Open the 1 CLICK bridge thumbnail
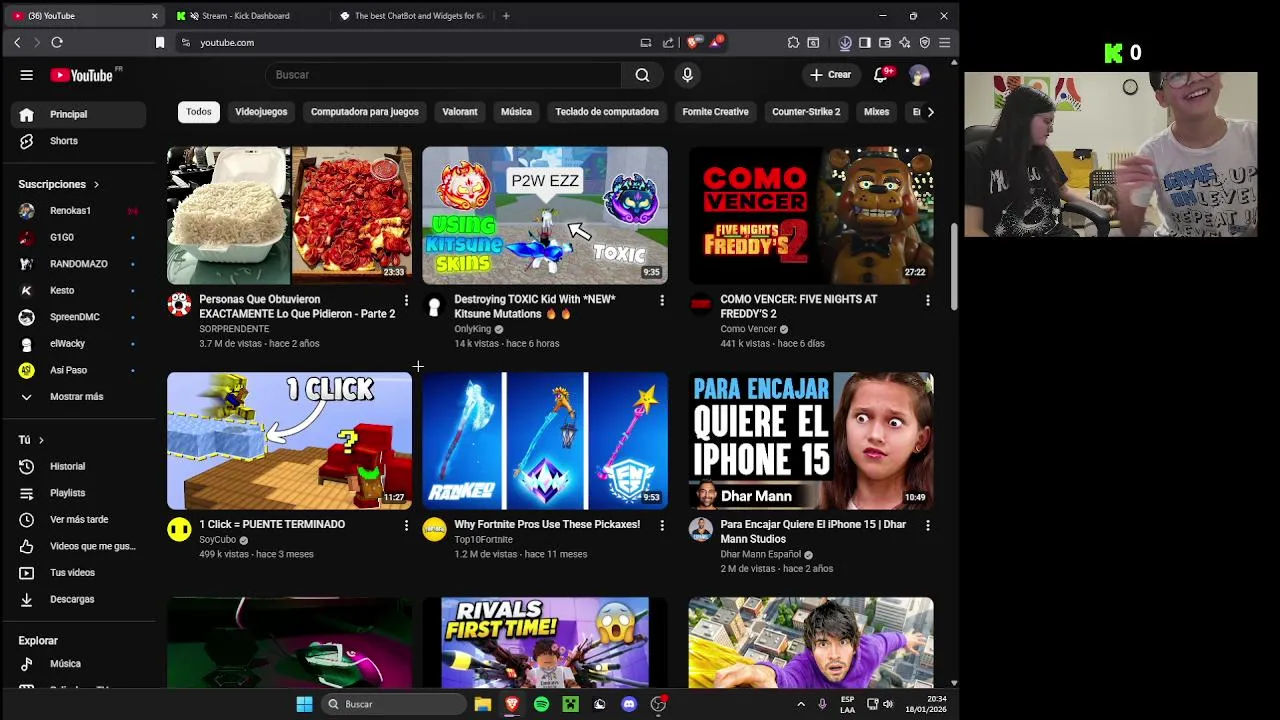Viewport: 1280px width, 720px height. pyautogui.click(x=289, y=441)
